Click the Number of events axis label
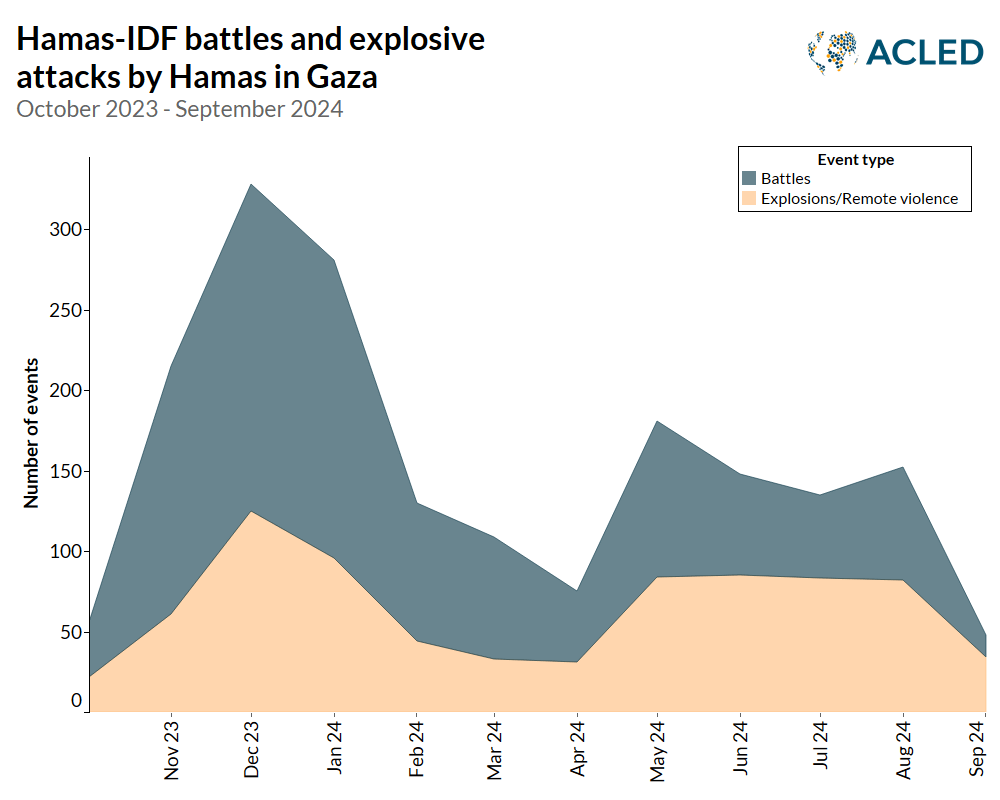This screenshot has height=800, width=1000. (x=32, y=432)
